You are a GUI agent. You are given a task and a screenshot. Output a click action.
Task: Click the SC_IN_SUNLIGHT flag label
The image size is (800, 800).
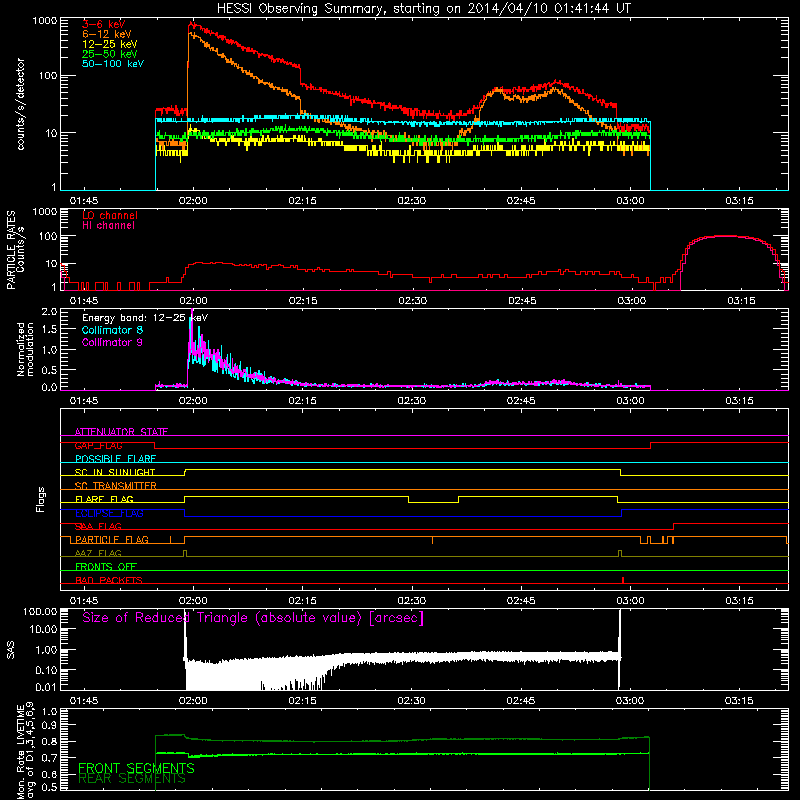115,472
